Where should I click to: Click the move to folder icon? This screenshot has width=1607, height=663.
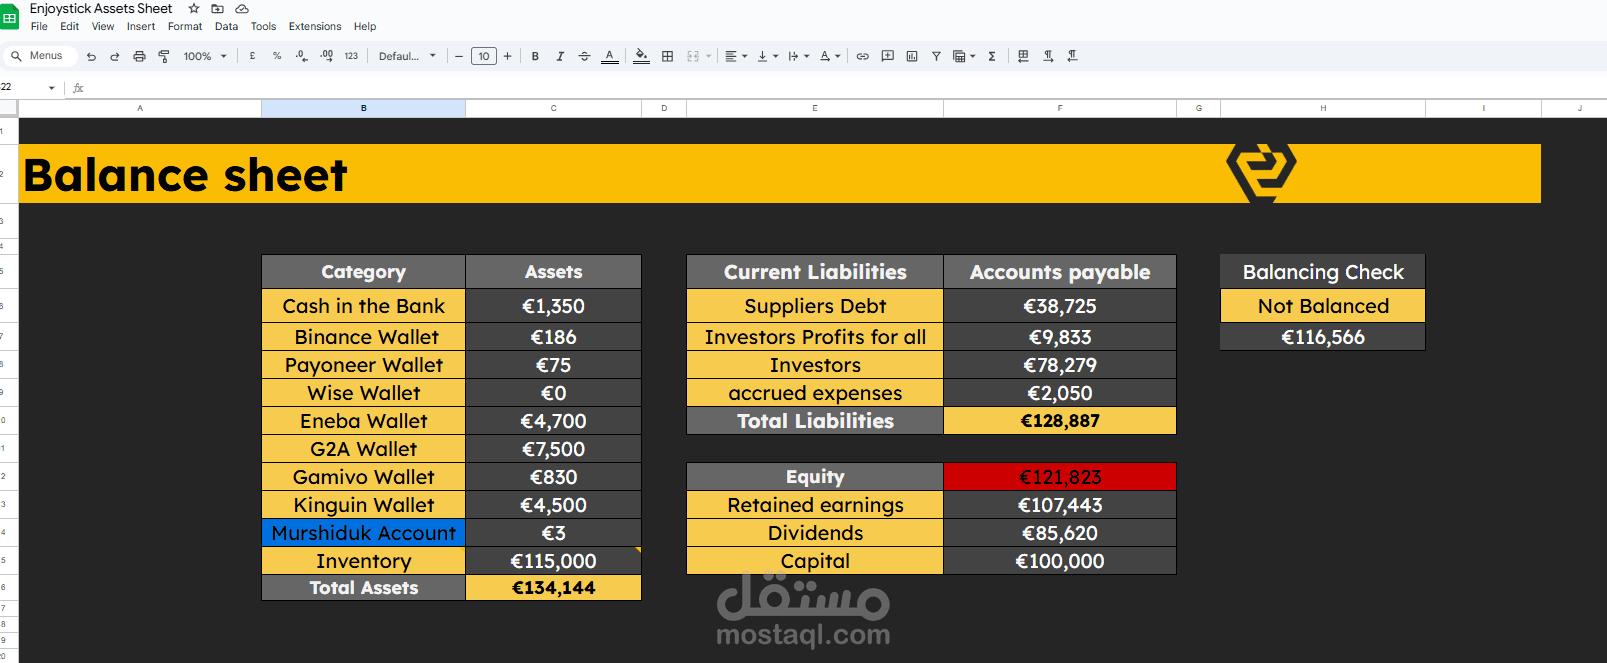click(217, 8)
